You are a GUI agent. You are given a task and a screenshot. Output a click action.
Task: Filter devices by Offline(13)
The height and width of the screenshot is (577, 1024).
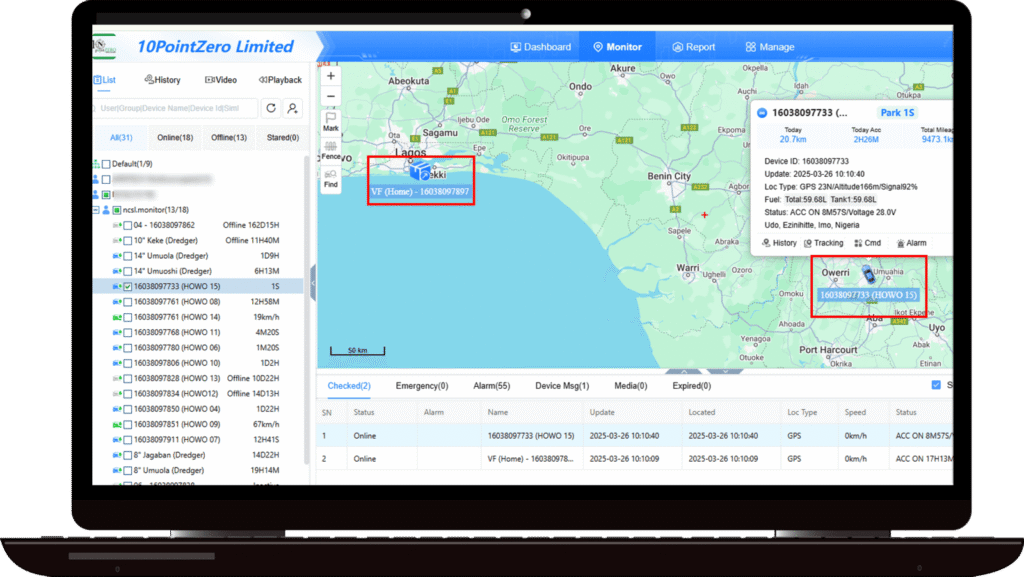pos(229,138)
